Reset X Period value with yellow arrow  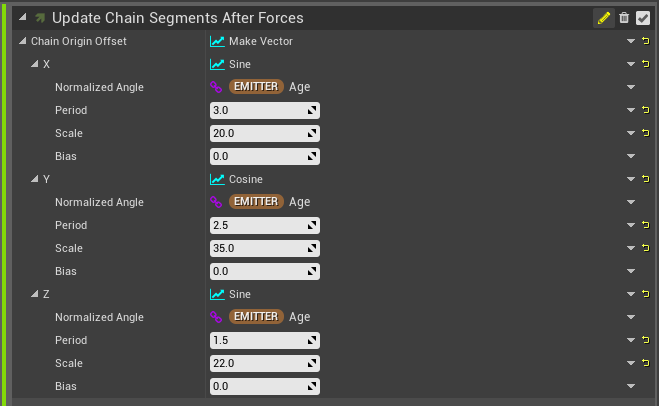(646, 110)
